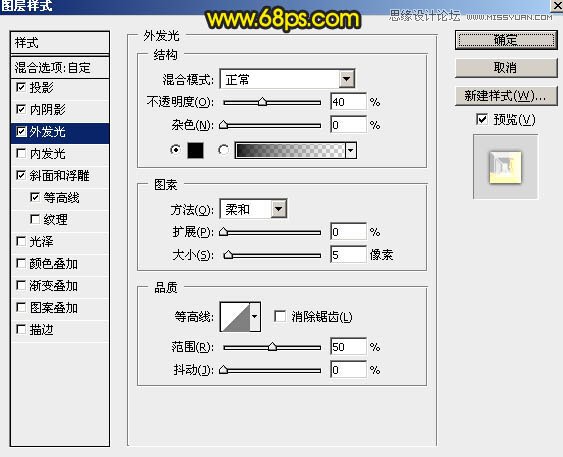The image size is (563, 457).
Task: Click the 杂色 noise value field
Action: tap(348, 125)
